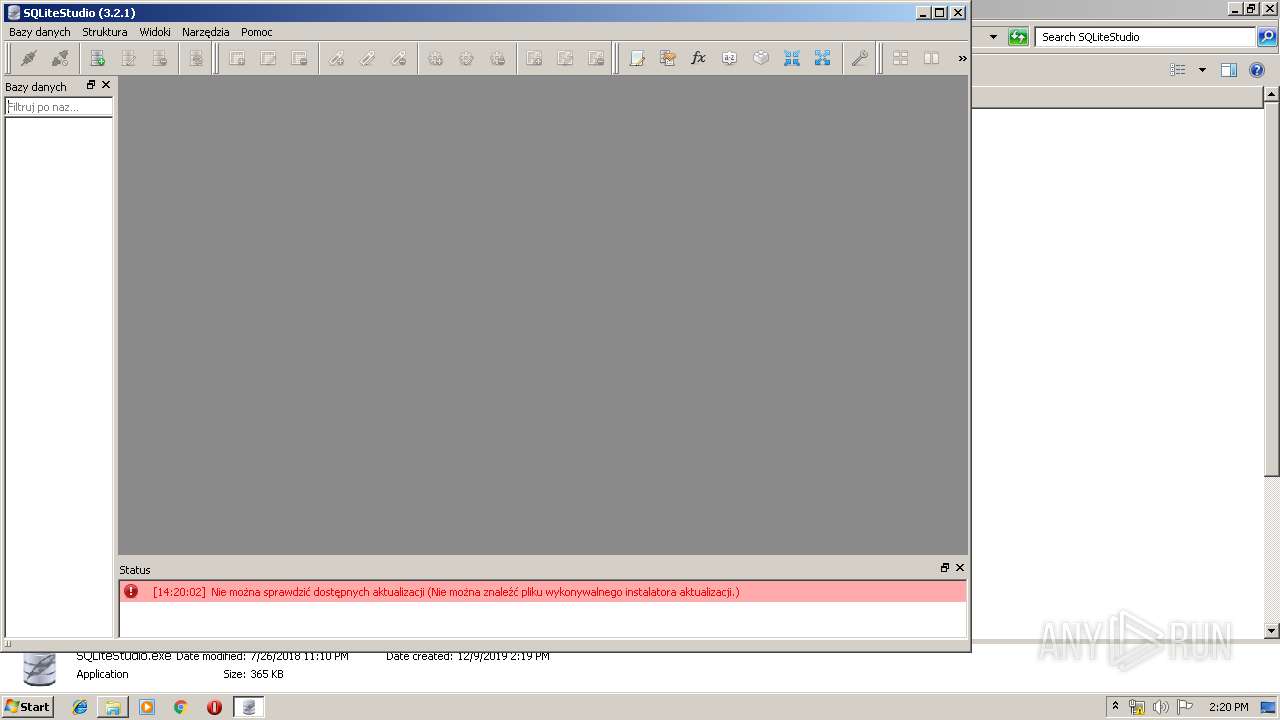Image resolution: width=1280 pixels, height=720 pixels.
Task: Open Internet Explorer from the taskbar
Action: [x=80, y=707]
